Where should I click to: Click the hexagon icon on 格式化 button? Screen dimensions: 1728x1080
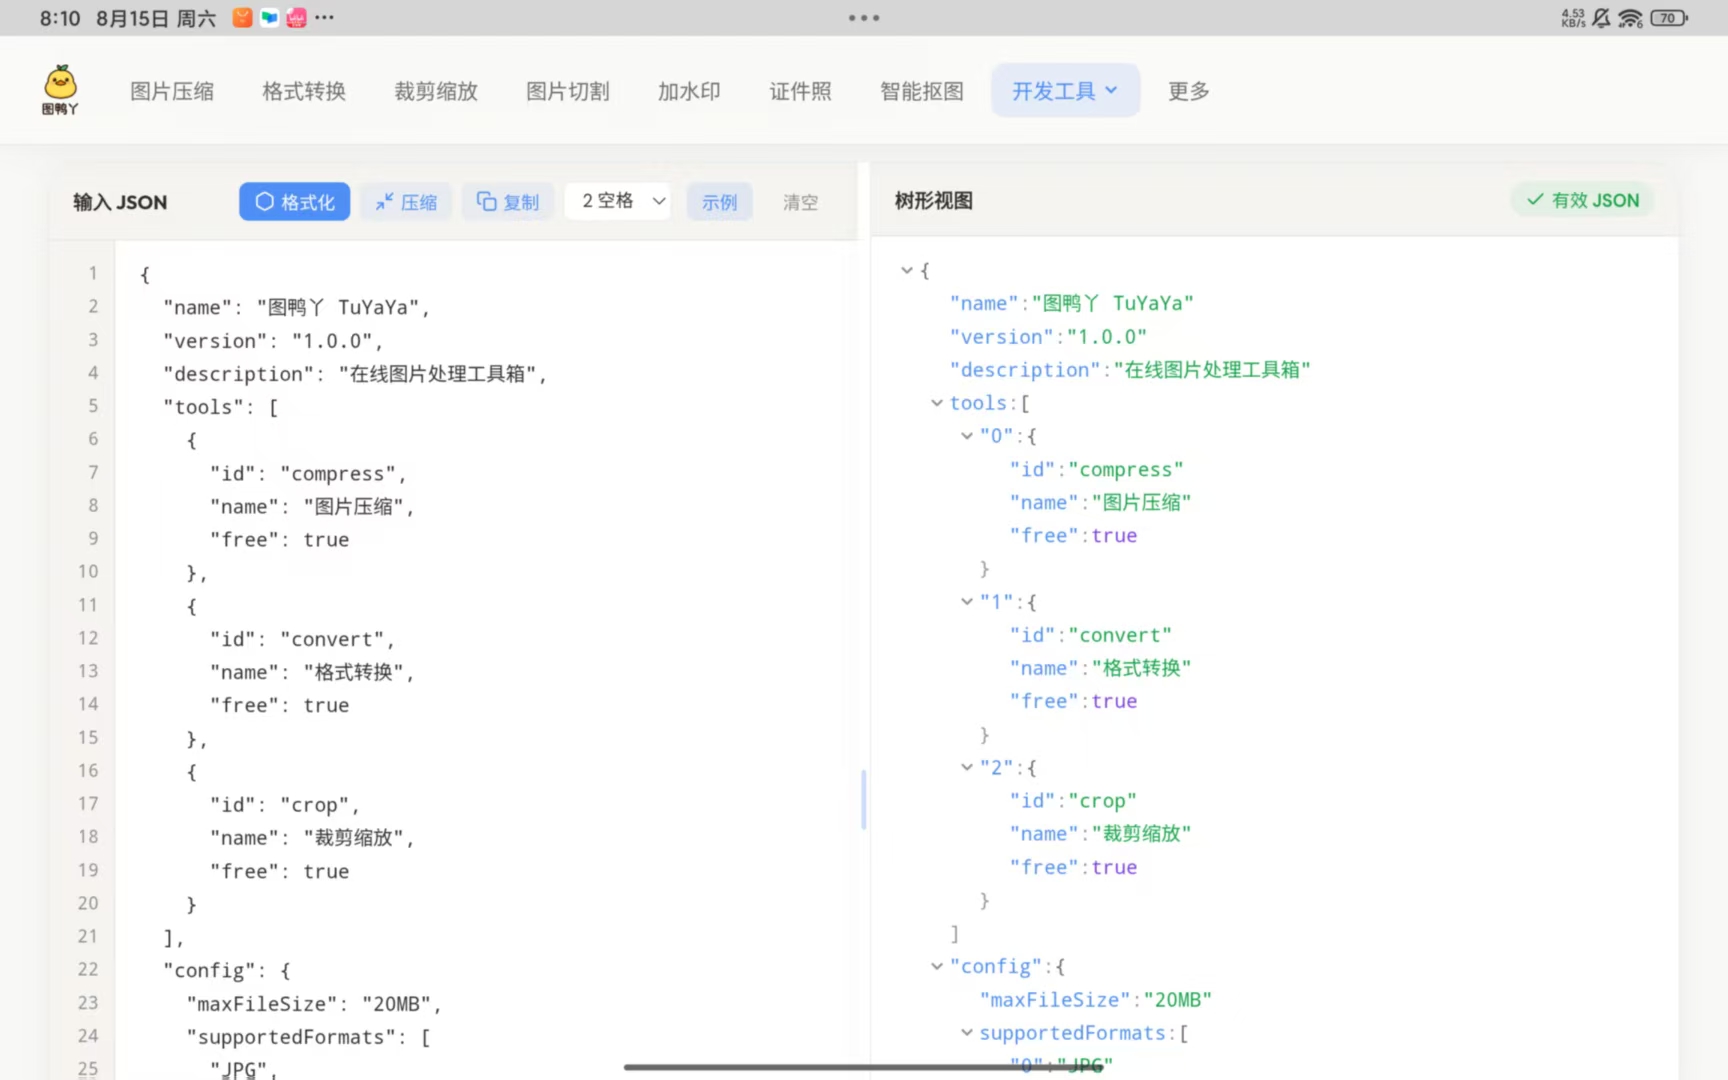[x=264, y=201]
